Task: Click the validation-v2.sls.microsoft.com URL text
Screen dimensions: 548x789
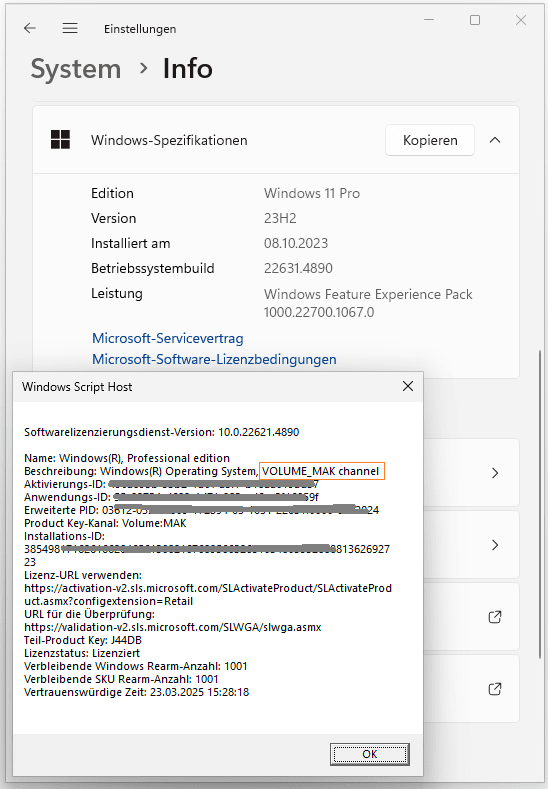Action: click(173, 627)
